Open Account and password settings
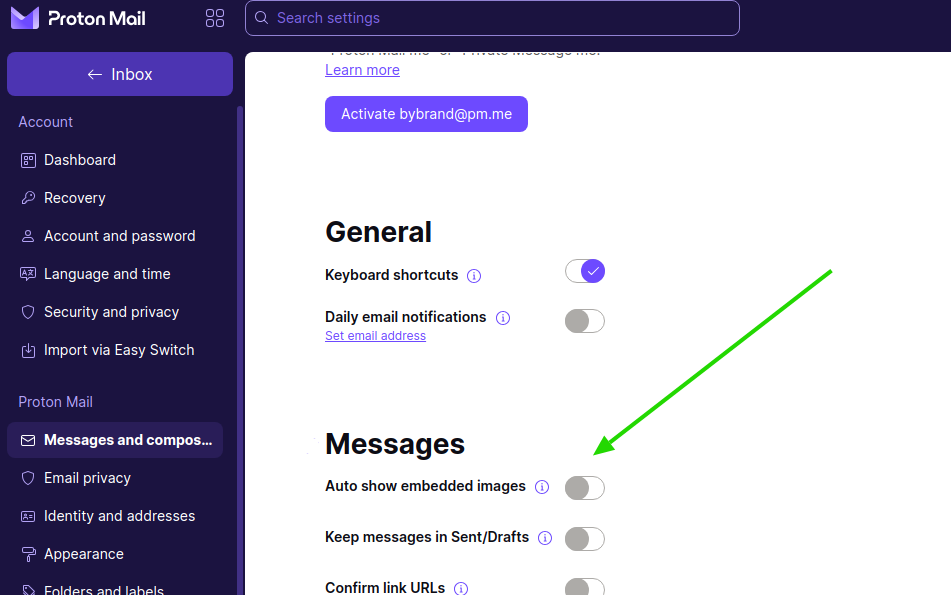This screenshot has height=595, width=951. click(x=119, y=236)
